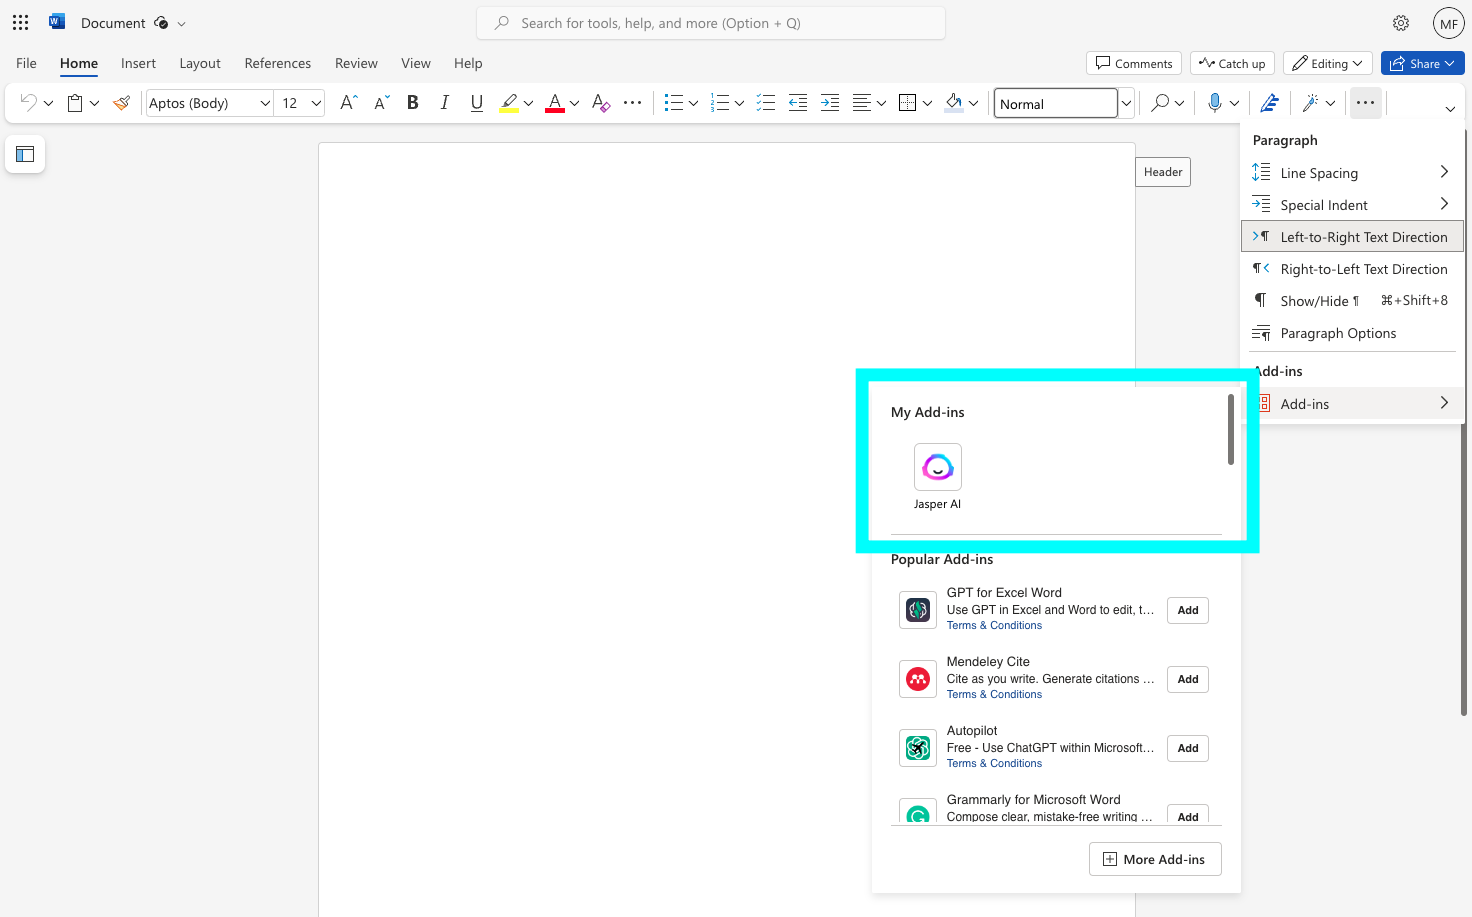The width and height of the screenshot is (1472, 917).
Task: Open more font options ellipsis
Action: (x=632, y=102)
